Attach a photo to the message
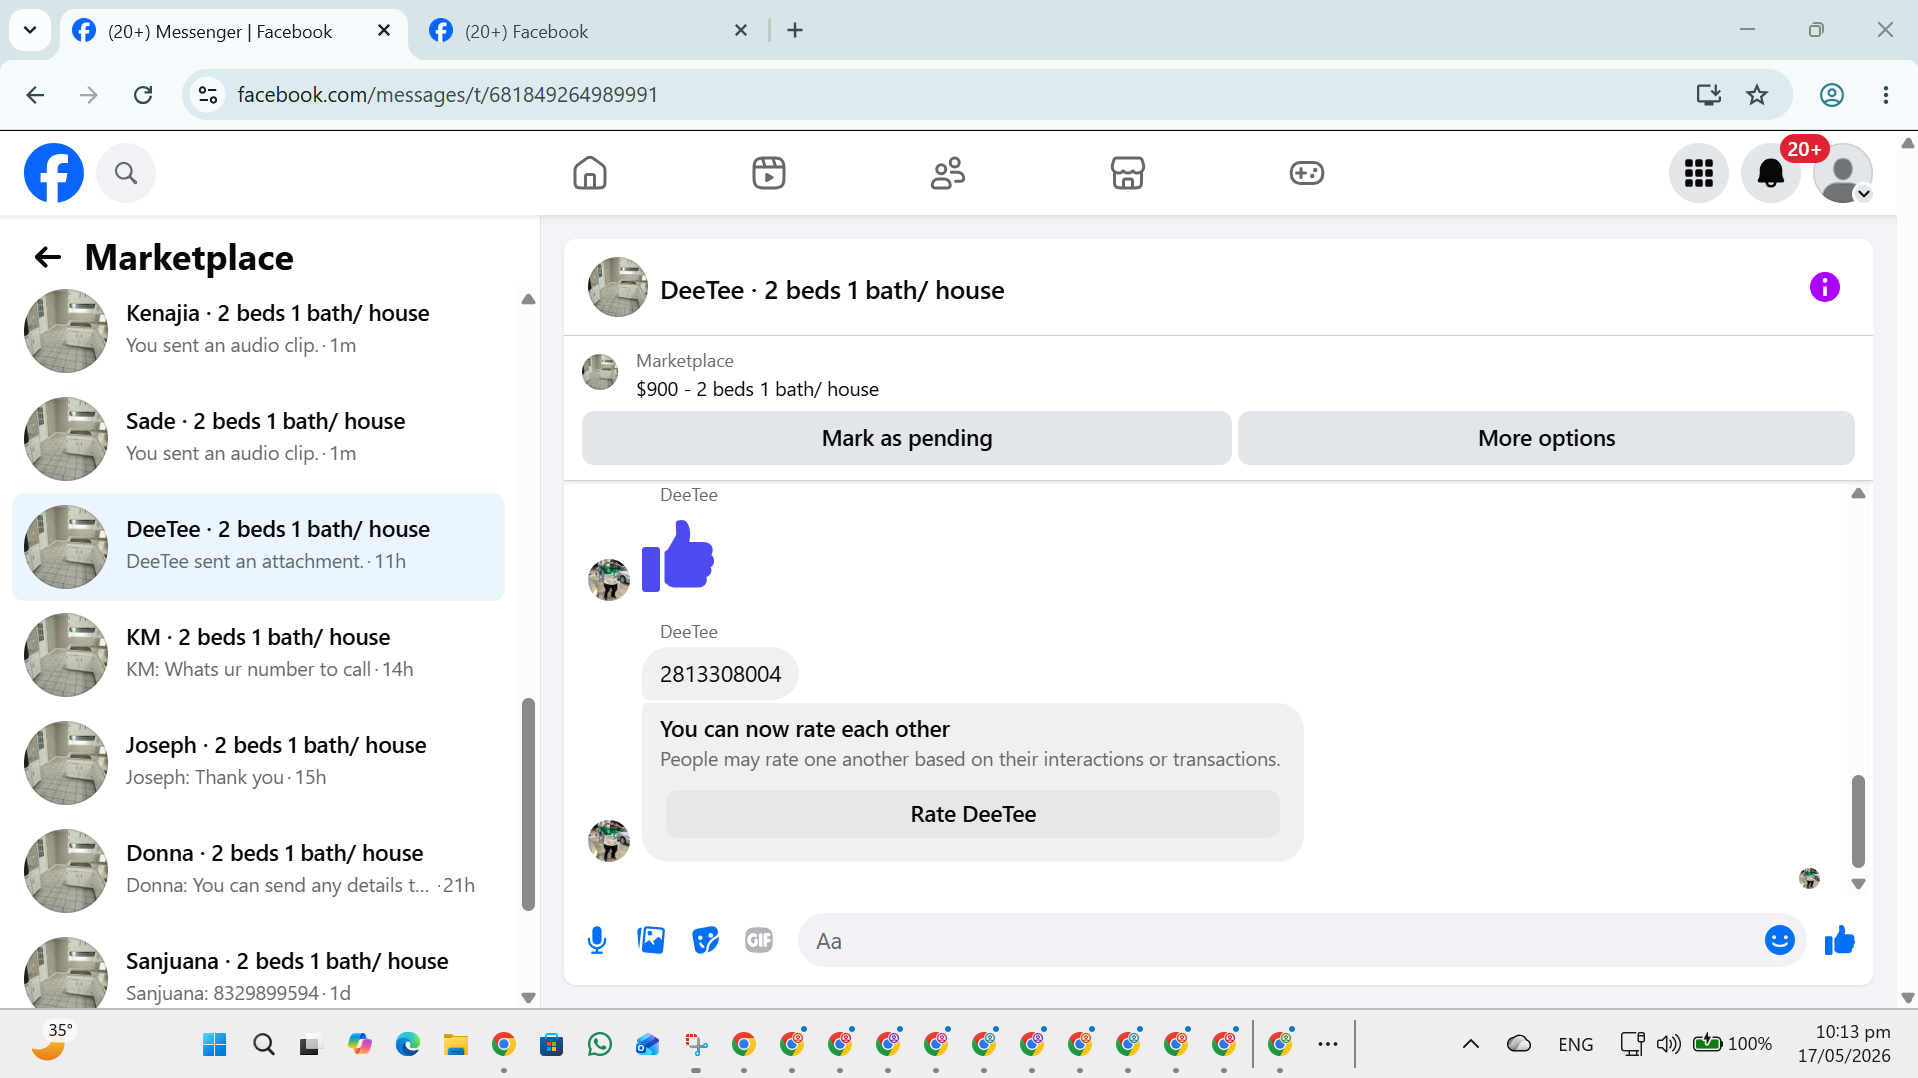The width and height of the screenshot is (1918, 1078). [651, 940]
